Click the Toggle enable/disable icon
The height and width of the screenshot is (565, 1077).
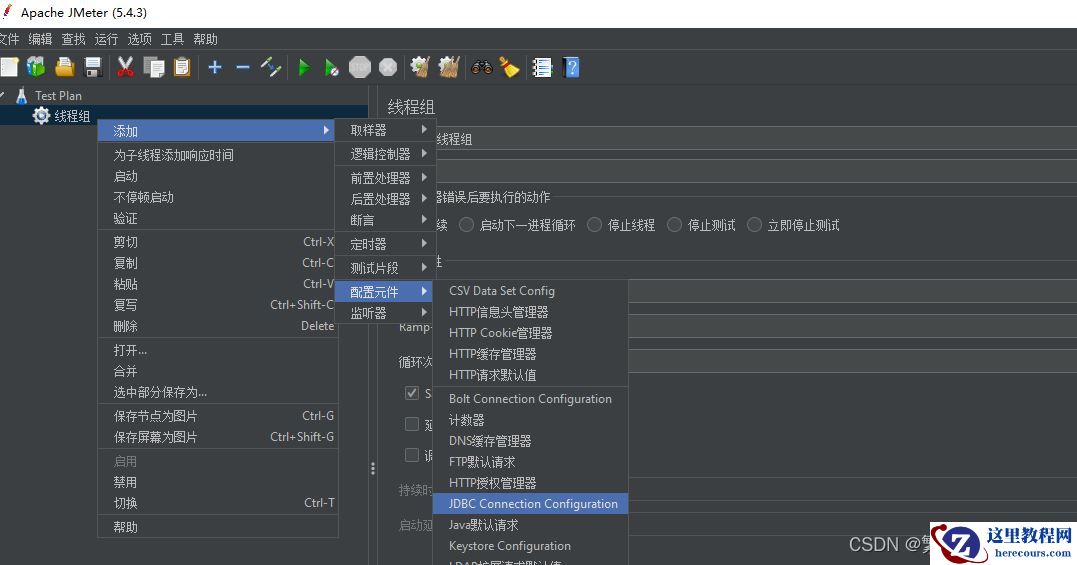click(271, 67)
